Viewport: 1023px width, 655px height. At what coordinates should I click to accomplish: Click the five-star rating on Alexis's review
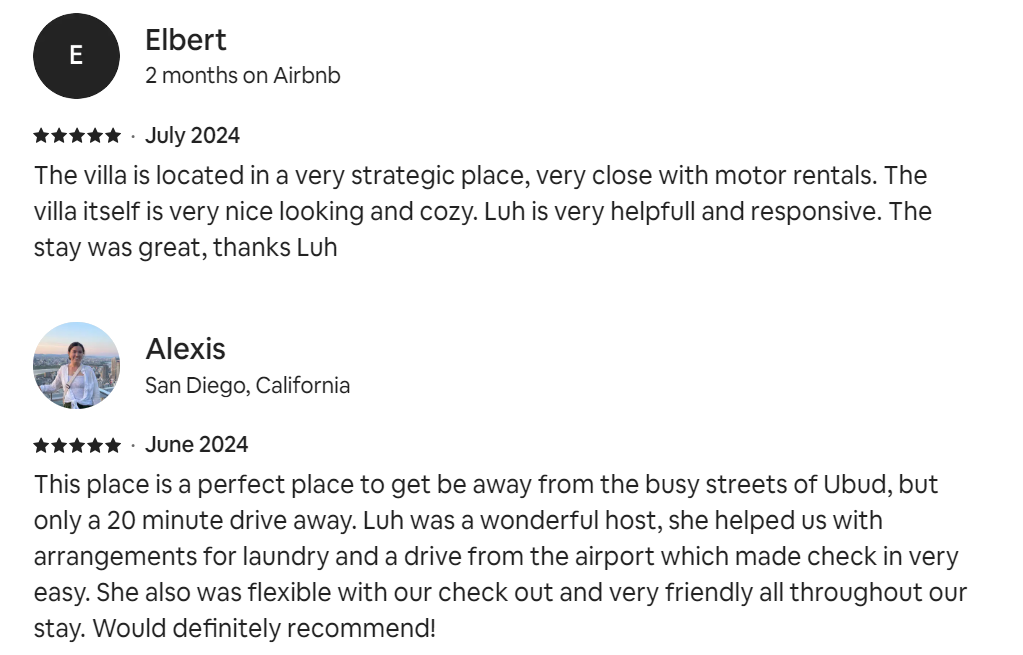[x=77, y=445]
